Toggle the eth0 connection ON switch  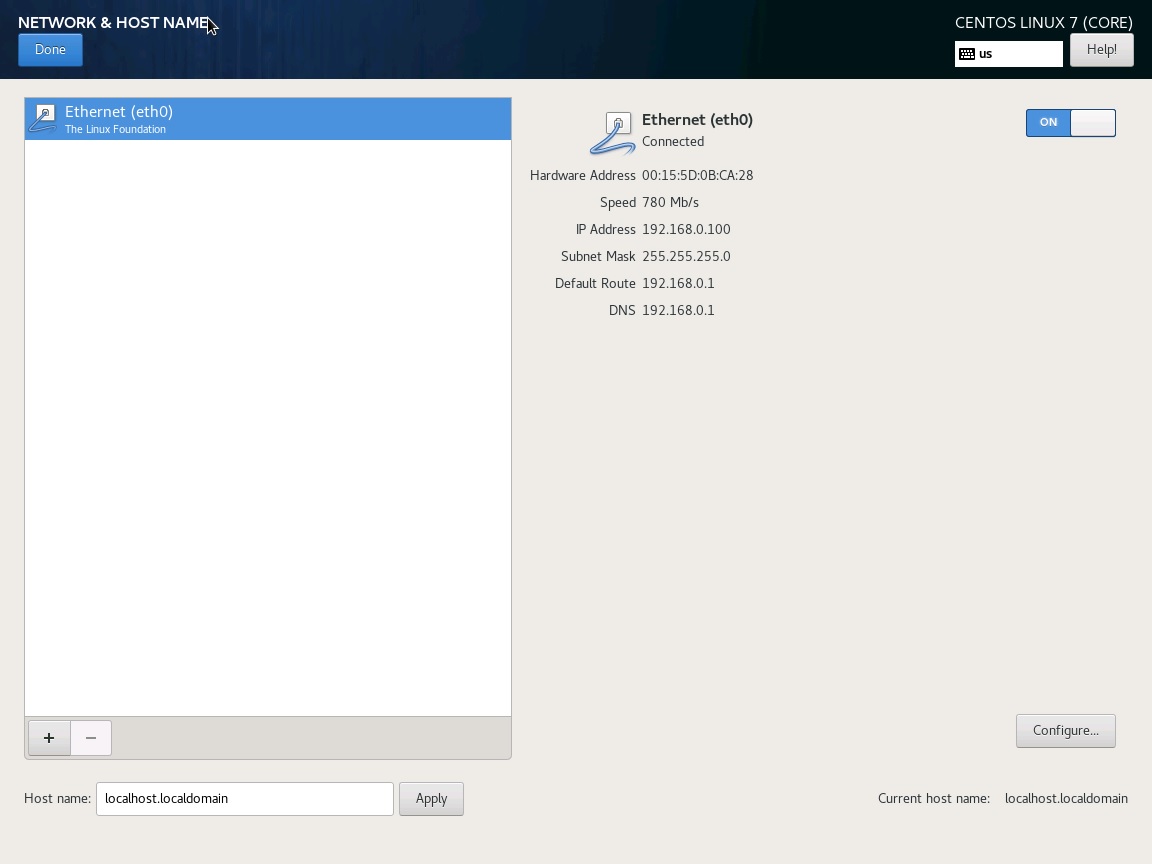pos(1070,123)
